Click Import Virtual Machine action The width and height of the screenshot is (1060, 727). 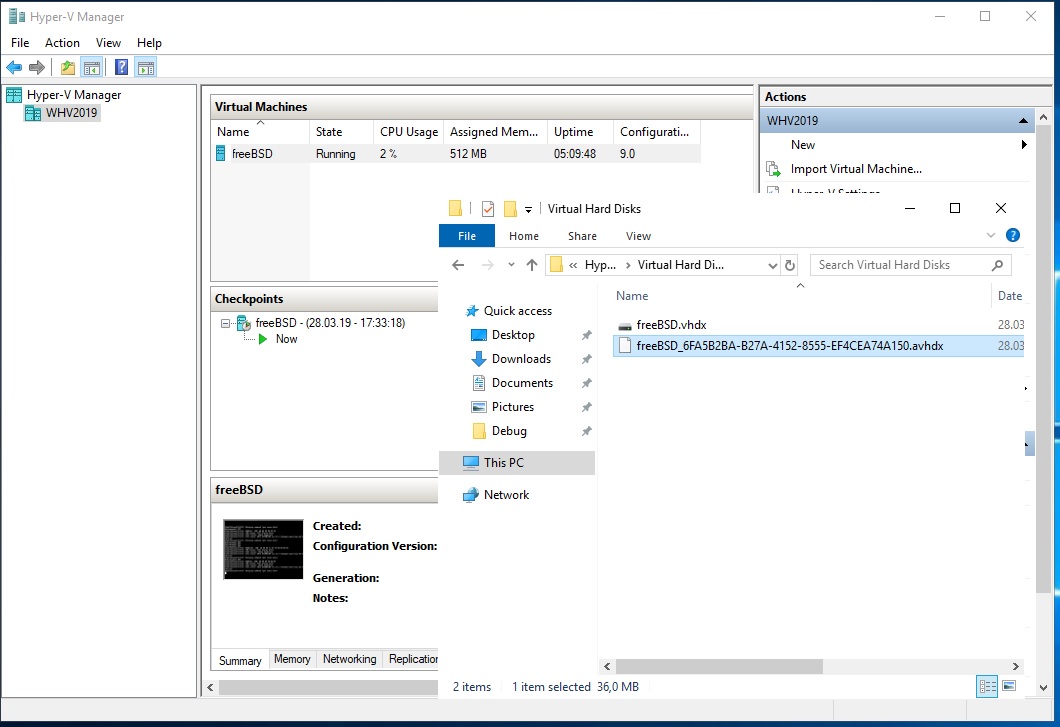point(856,169)
